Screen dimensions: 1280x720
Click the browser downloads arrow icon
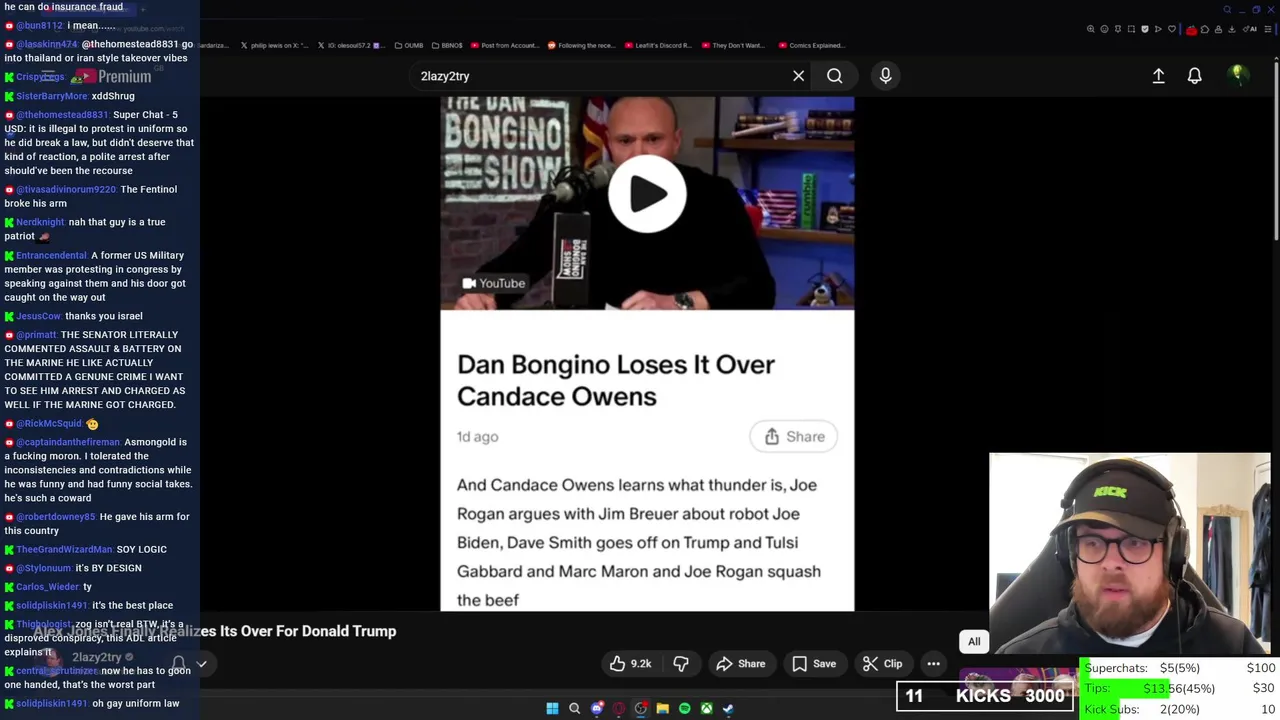click(x=1231, y=29)
